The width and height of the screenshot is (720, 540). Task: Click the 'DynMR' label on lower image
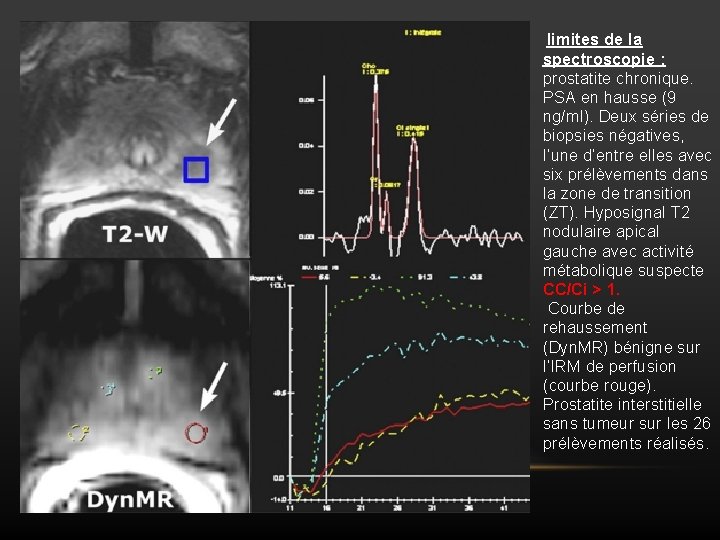[x=130, y=499]
